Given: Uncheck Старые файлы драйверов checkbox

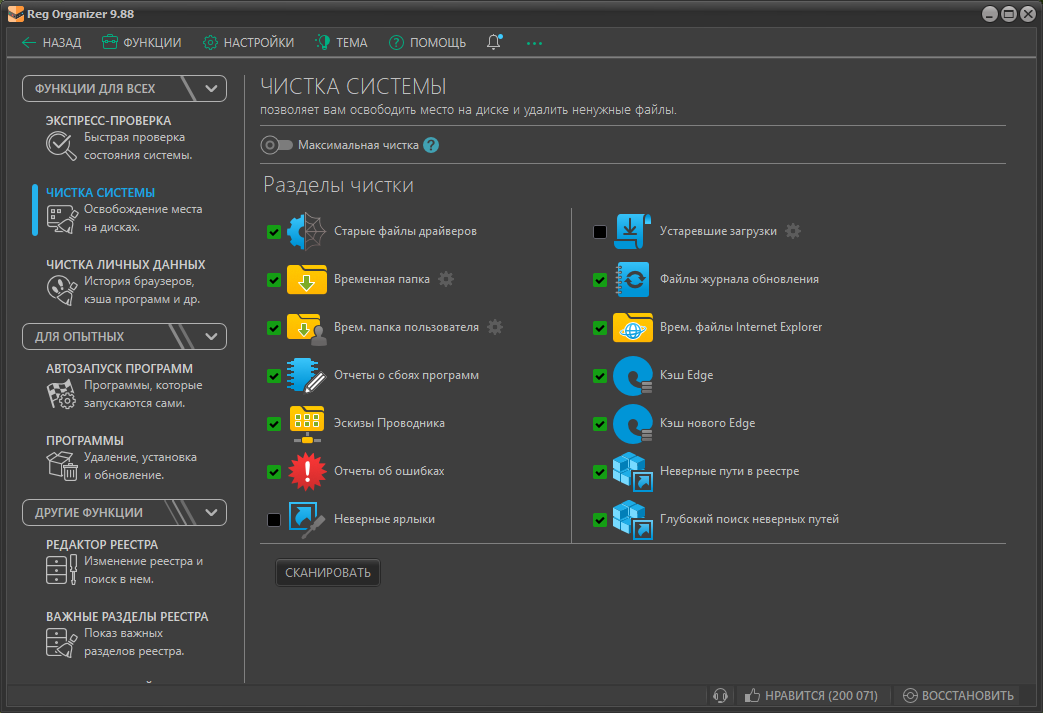Looking at the screenshot, I should [x=274, y=232].
